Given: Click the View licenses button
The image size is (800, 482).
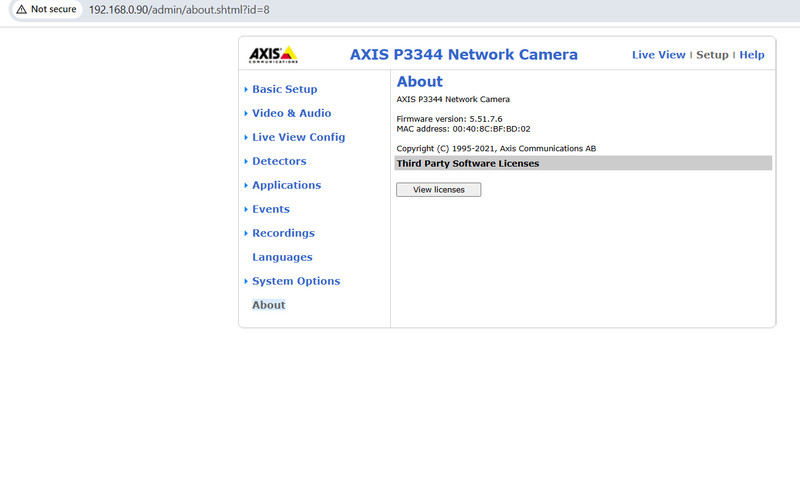Looking at the screenshot, I should [438, 190].
